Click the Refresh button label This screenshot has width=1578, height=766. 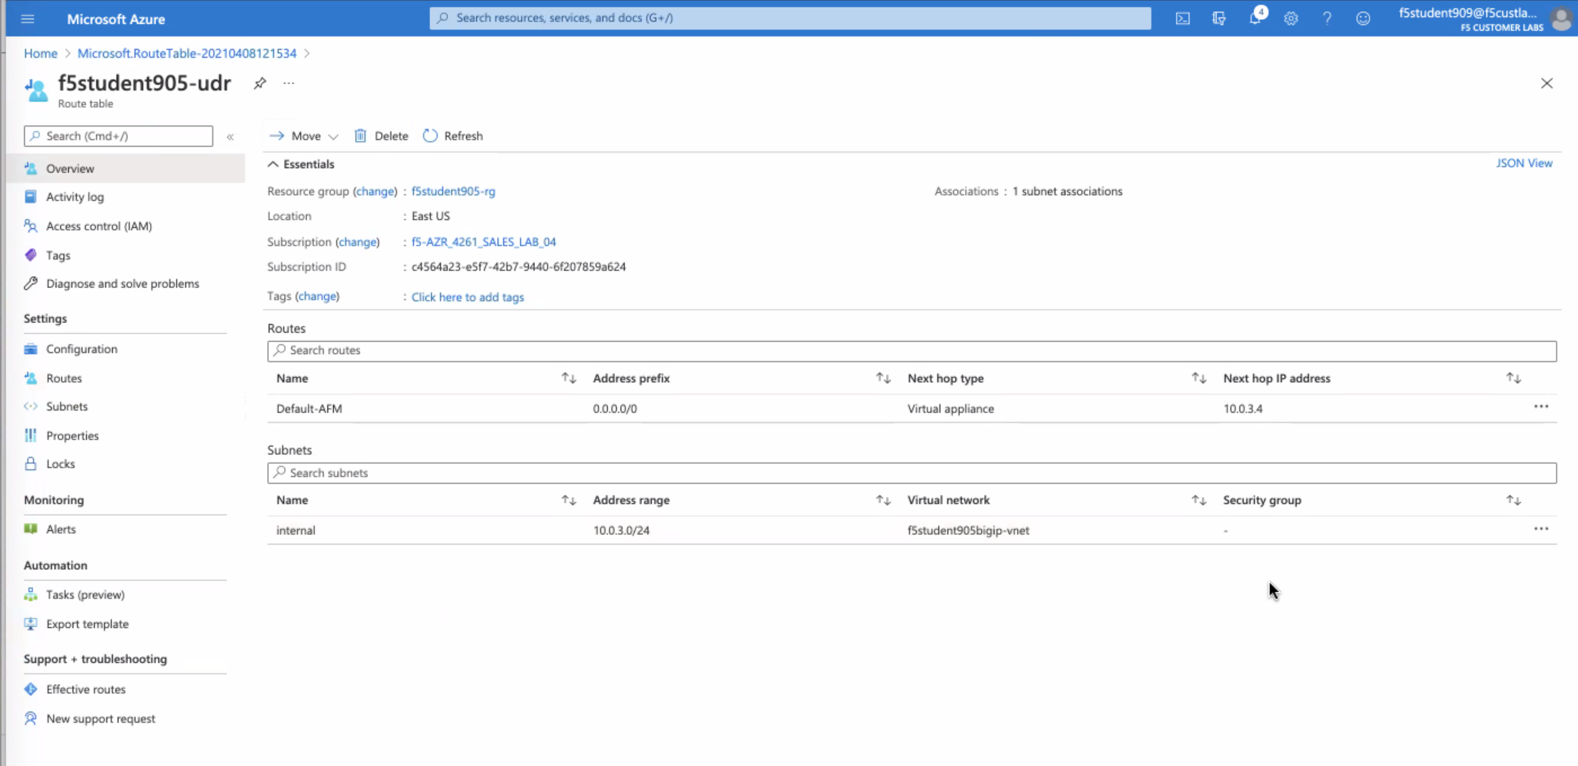(463, 136)
